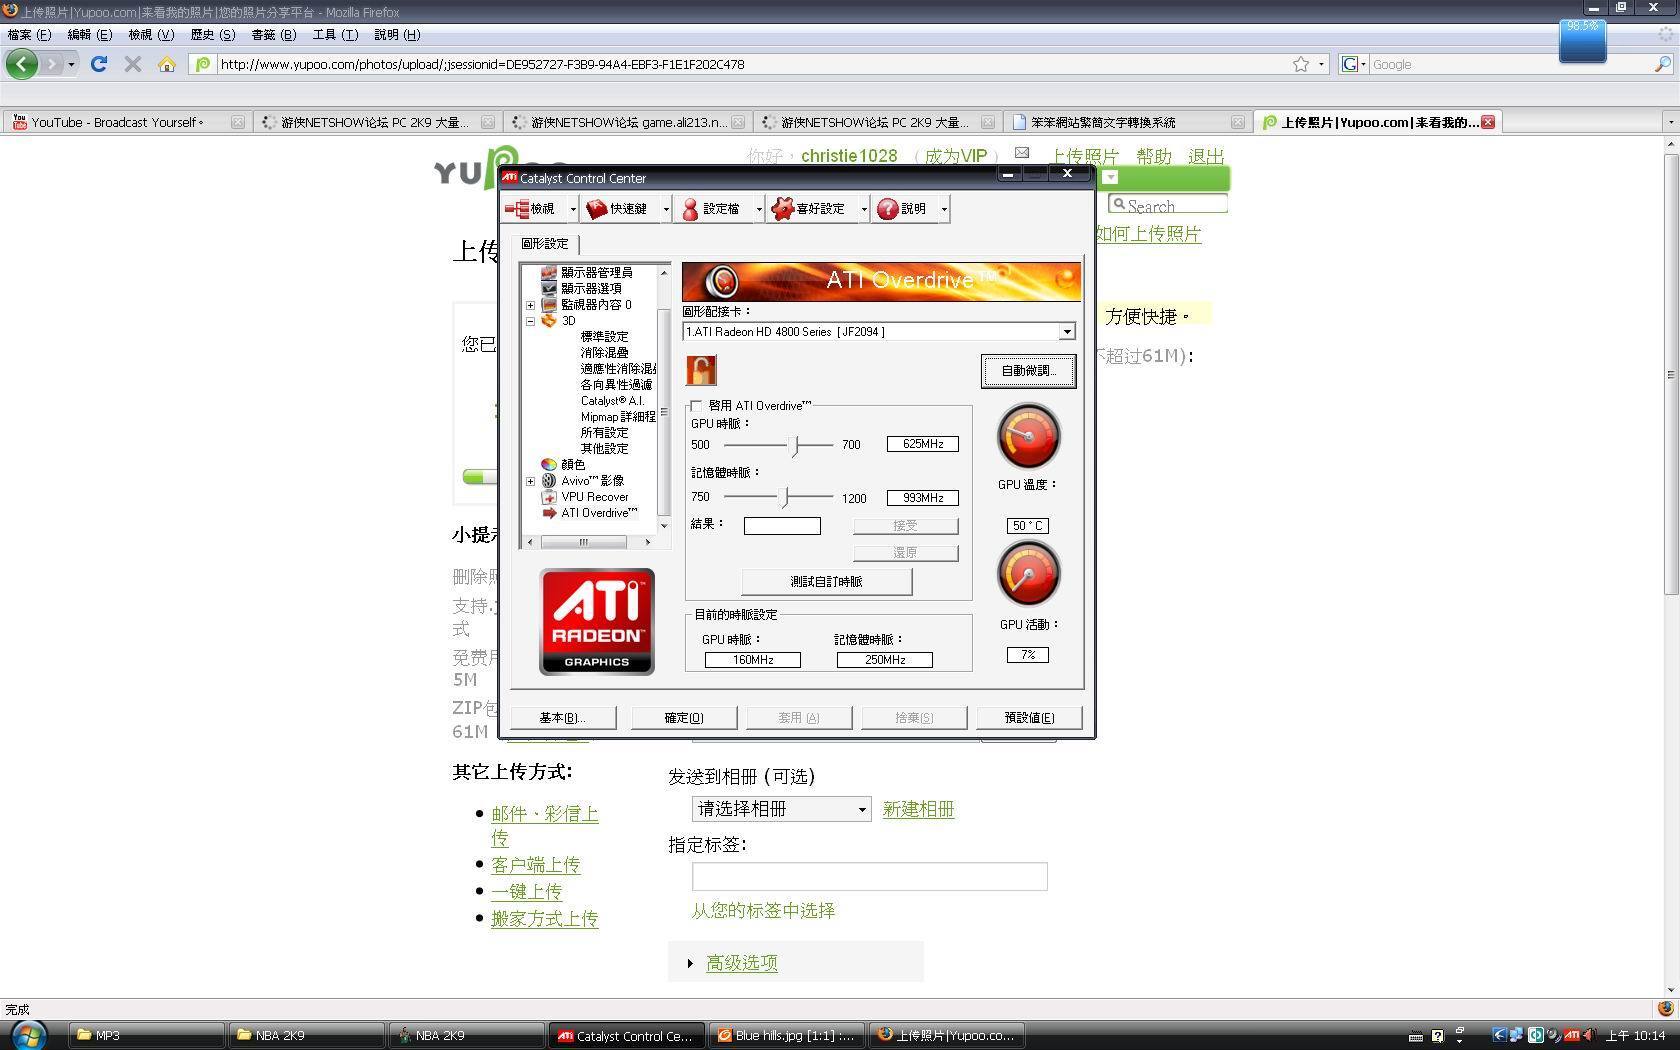Screen dimensions: 1680x1050
Task: Click the Overdrive unlock padlock icon
Action: tap(701, 370)
